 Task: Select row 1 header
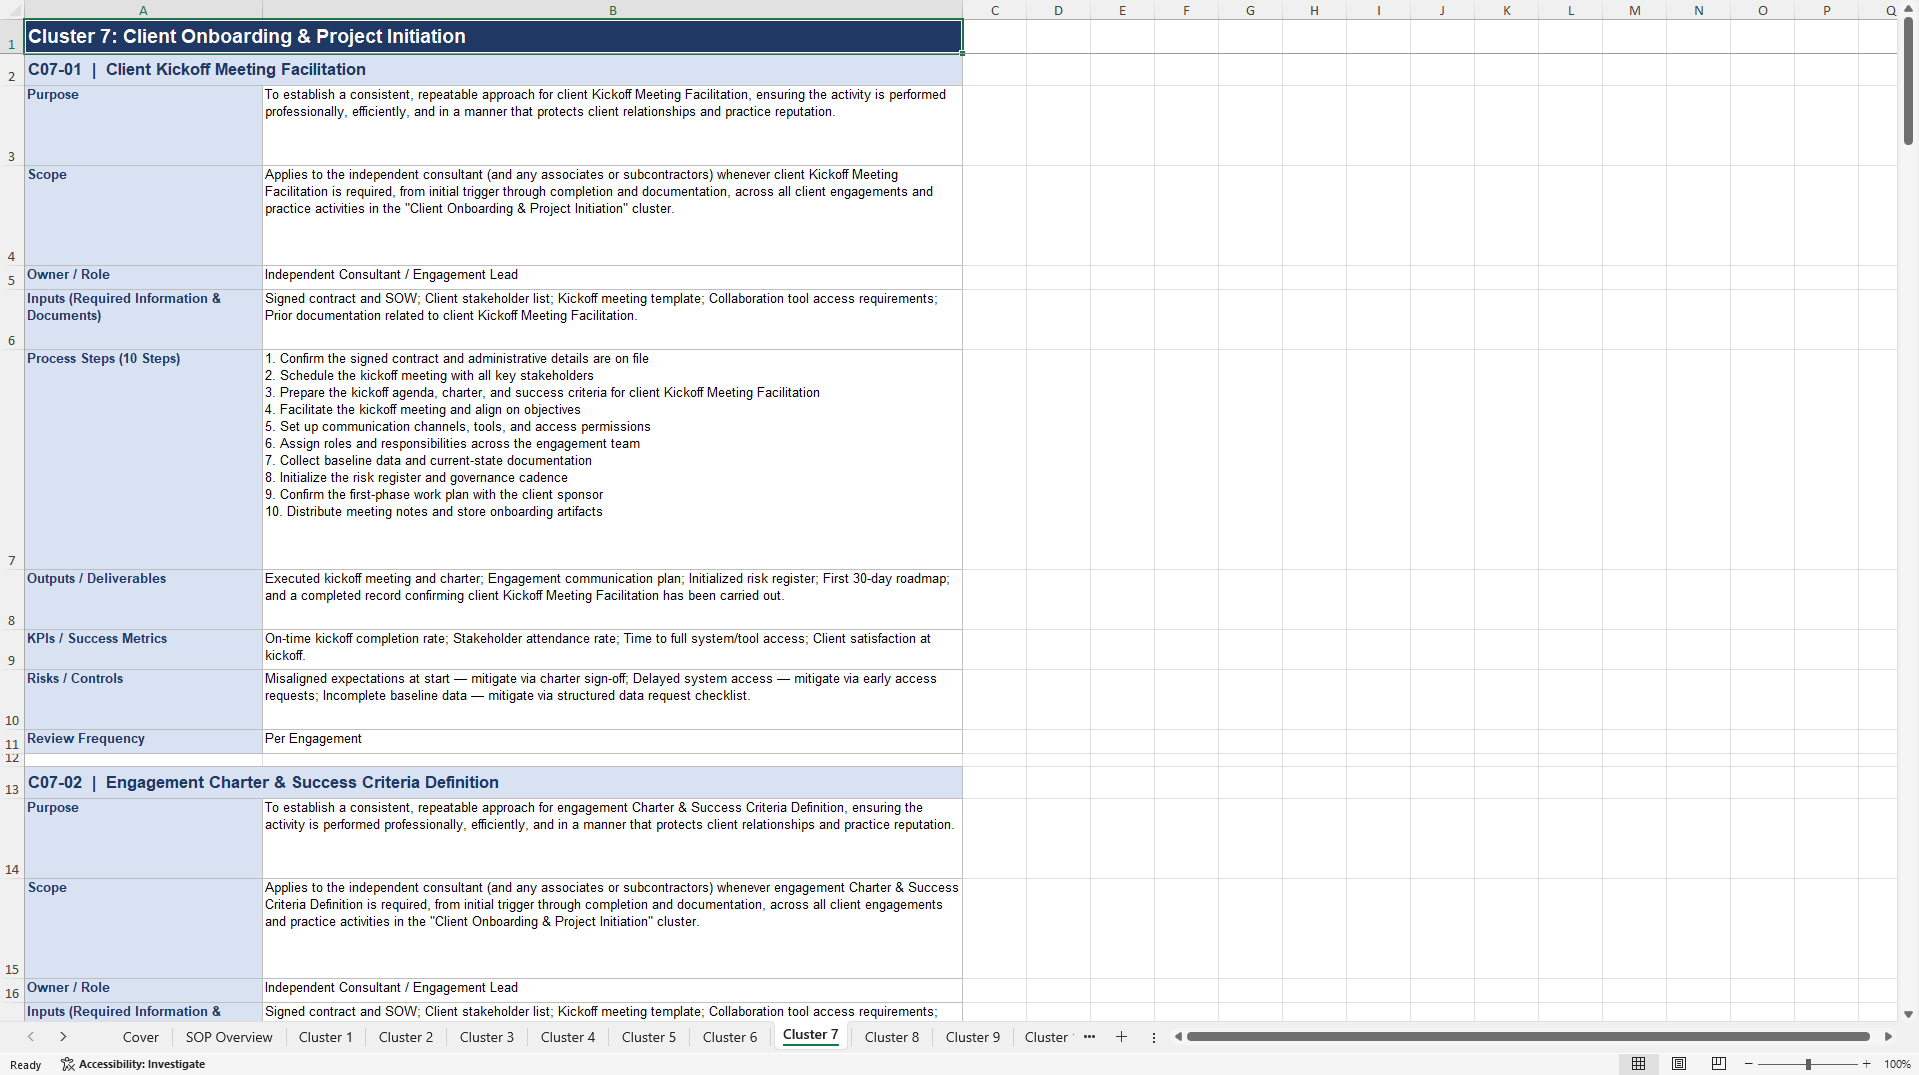point(12,36)
